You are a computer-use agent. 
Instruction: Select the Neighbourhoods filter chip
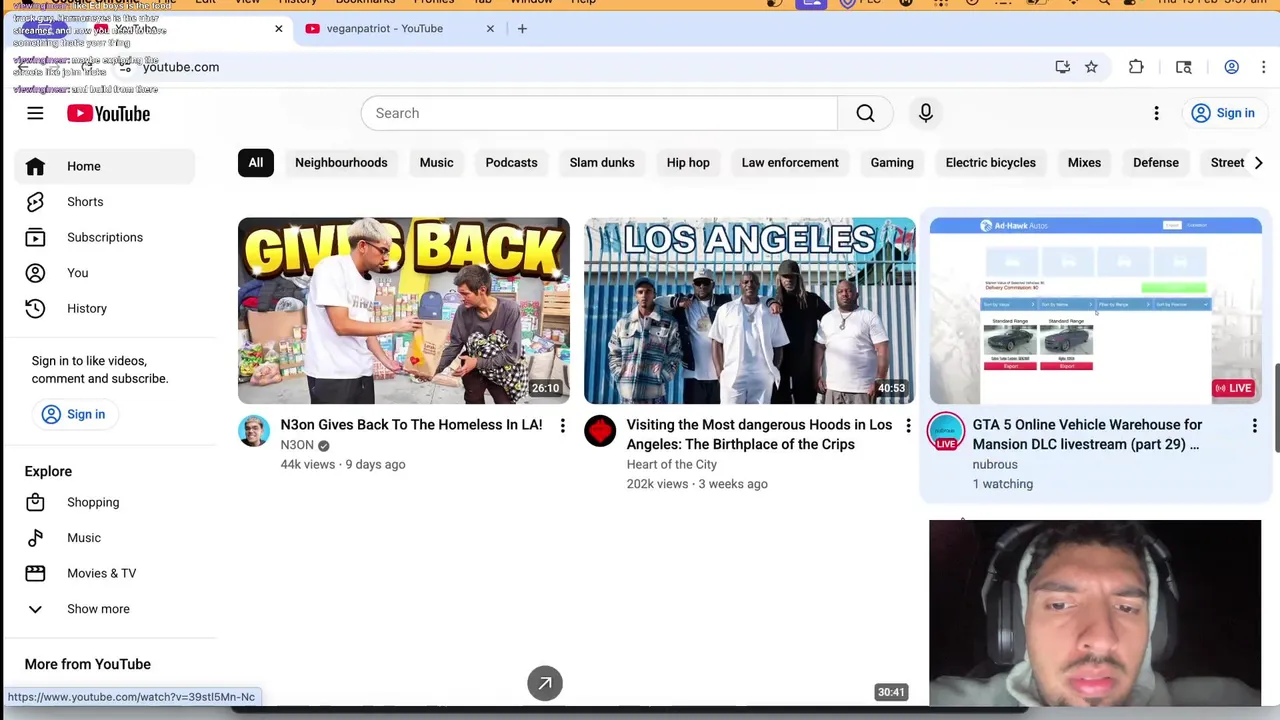pos(341,162)
